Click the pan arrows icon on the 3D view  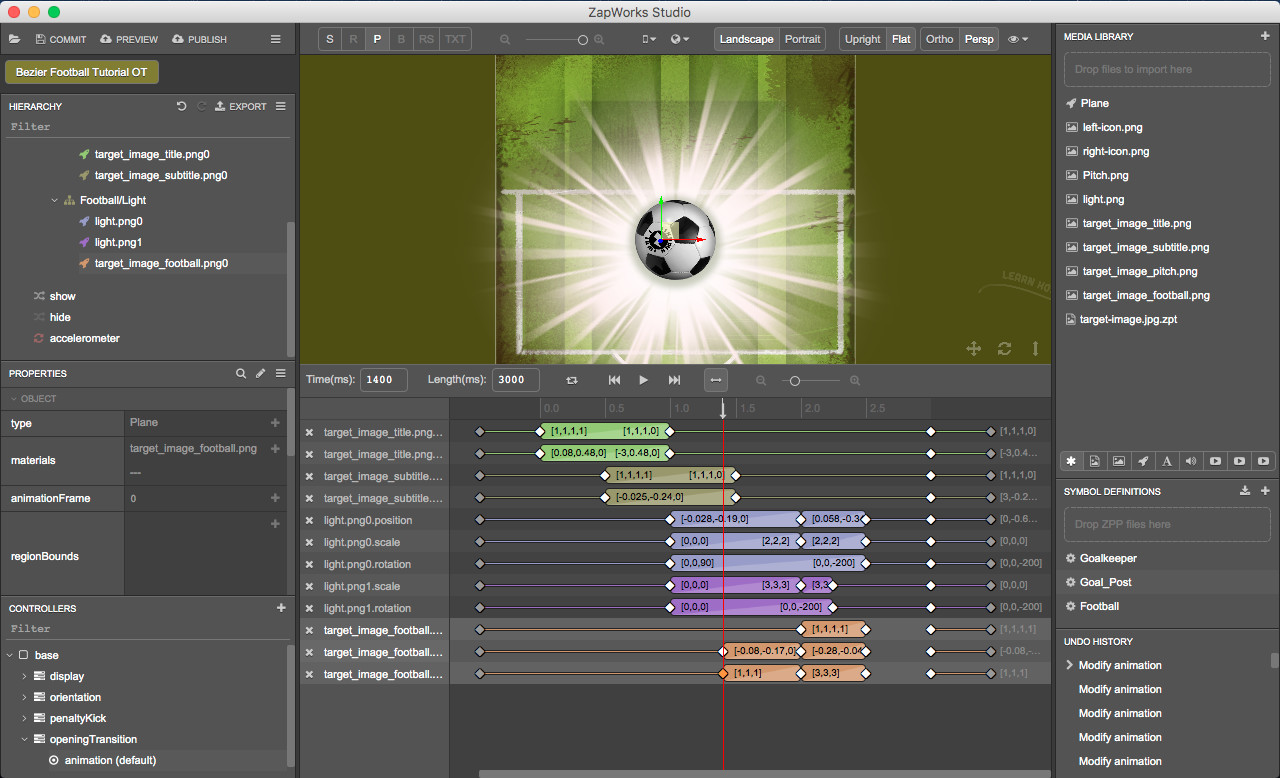[x=973, y=349]
